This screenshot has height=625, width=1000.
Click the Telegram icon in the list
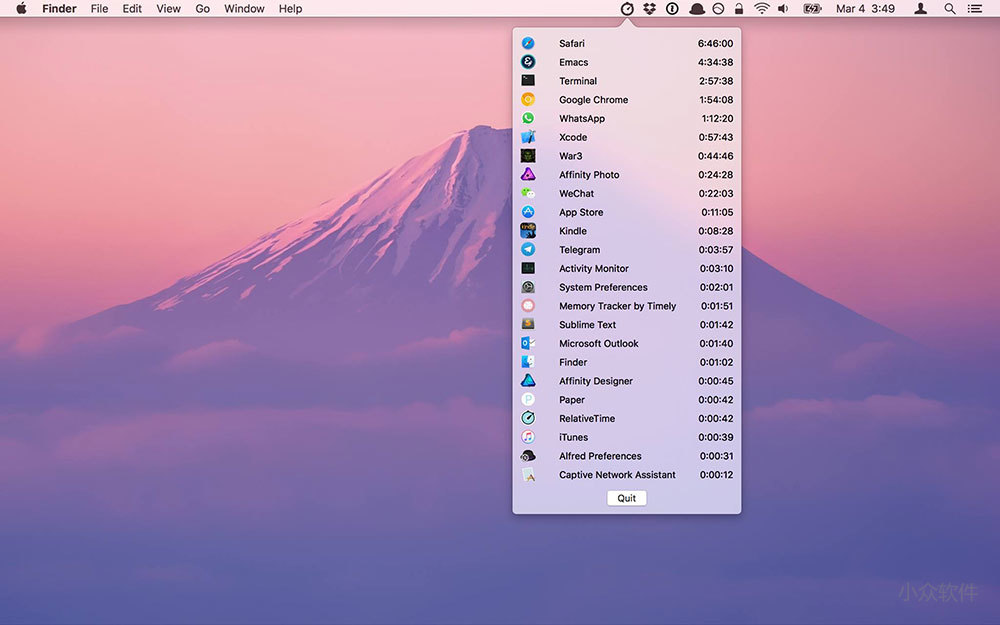click(528, 250)
